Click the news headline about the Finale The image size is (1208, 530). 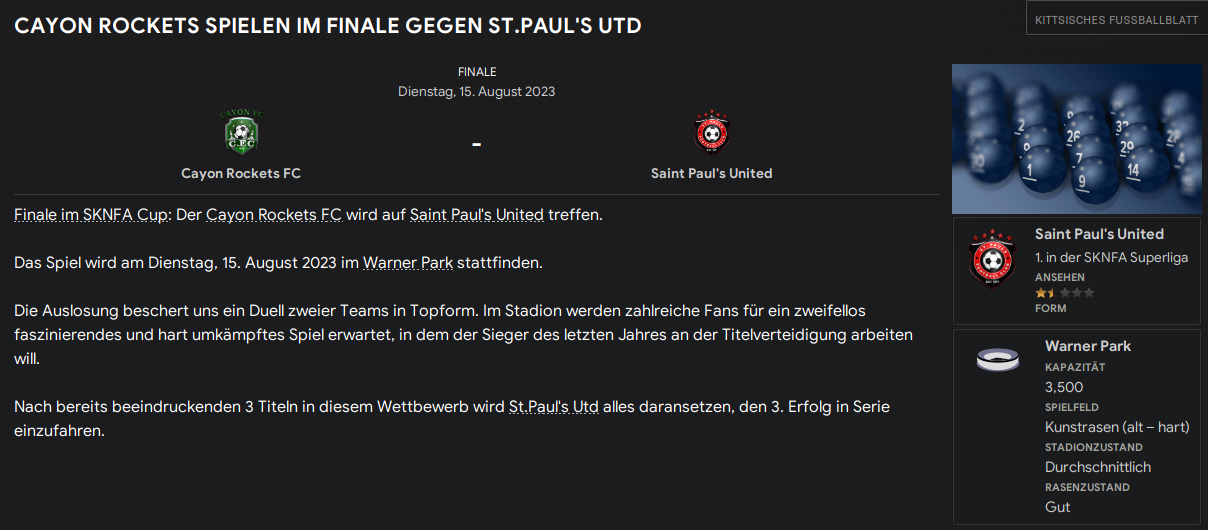328,26
